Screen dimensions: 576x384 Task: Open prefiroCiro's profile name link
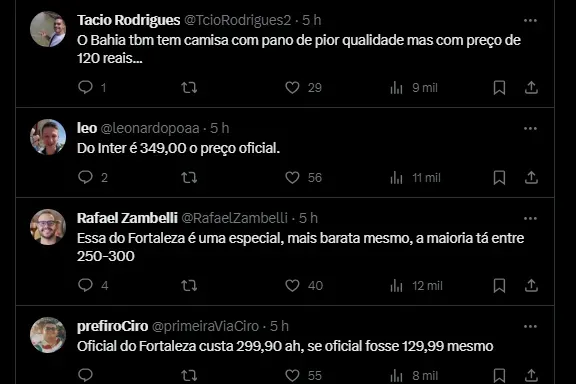coord(112,326)
